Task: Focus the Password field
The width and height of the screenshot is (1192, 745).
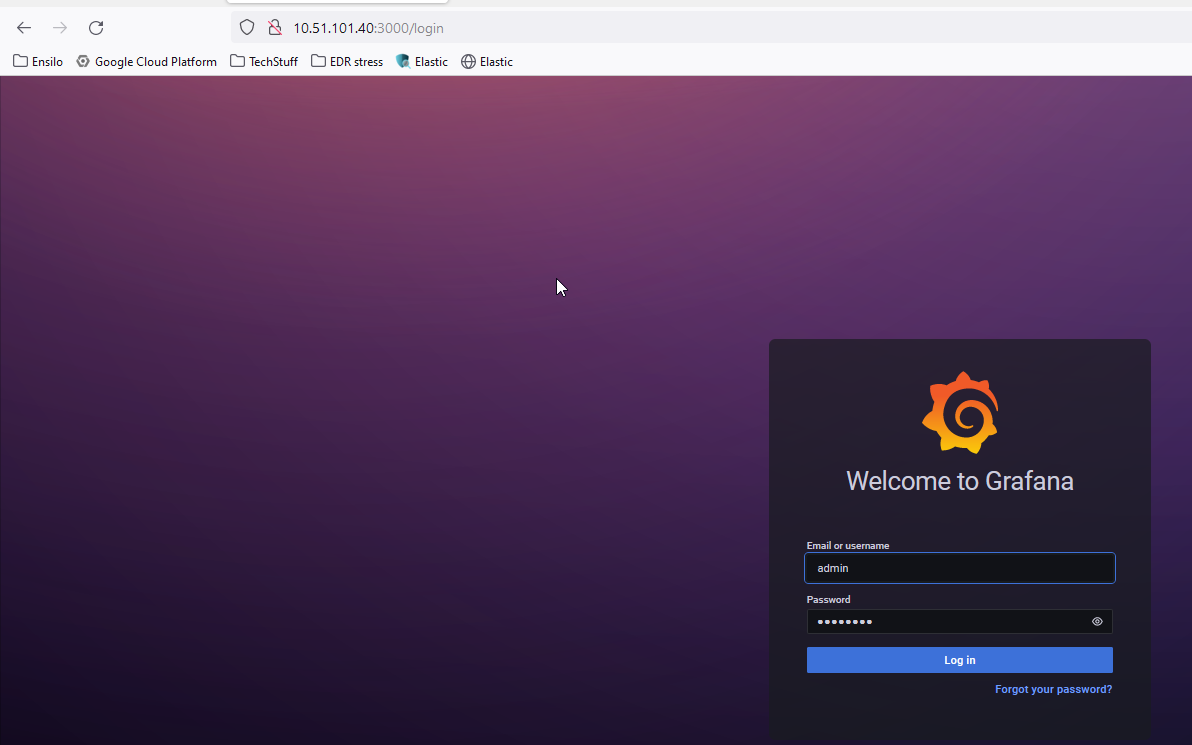Action: [959, 622]
